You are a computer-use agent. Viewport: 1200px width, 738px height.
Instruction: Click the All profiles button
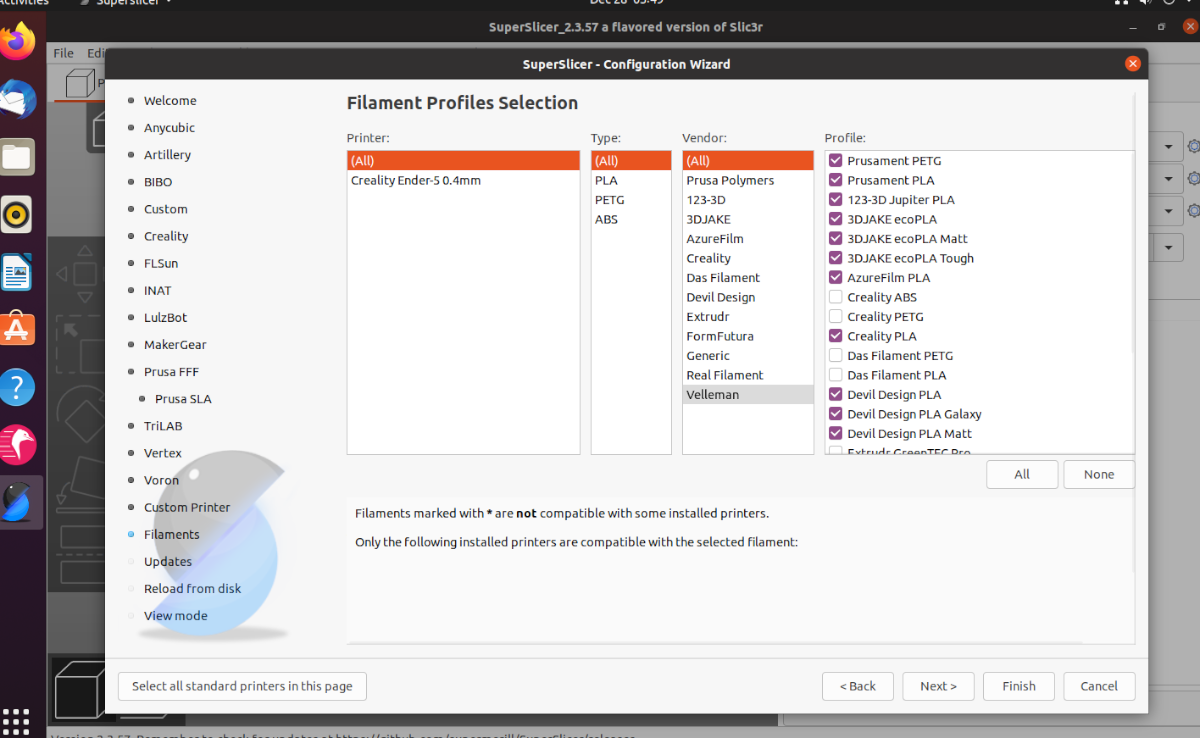tap(1022, 474)
